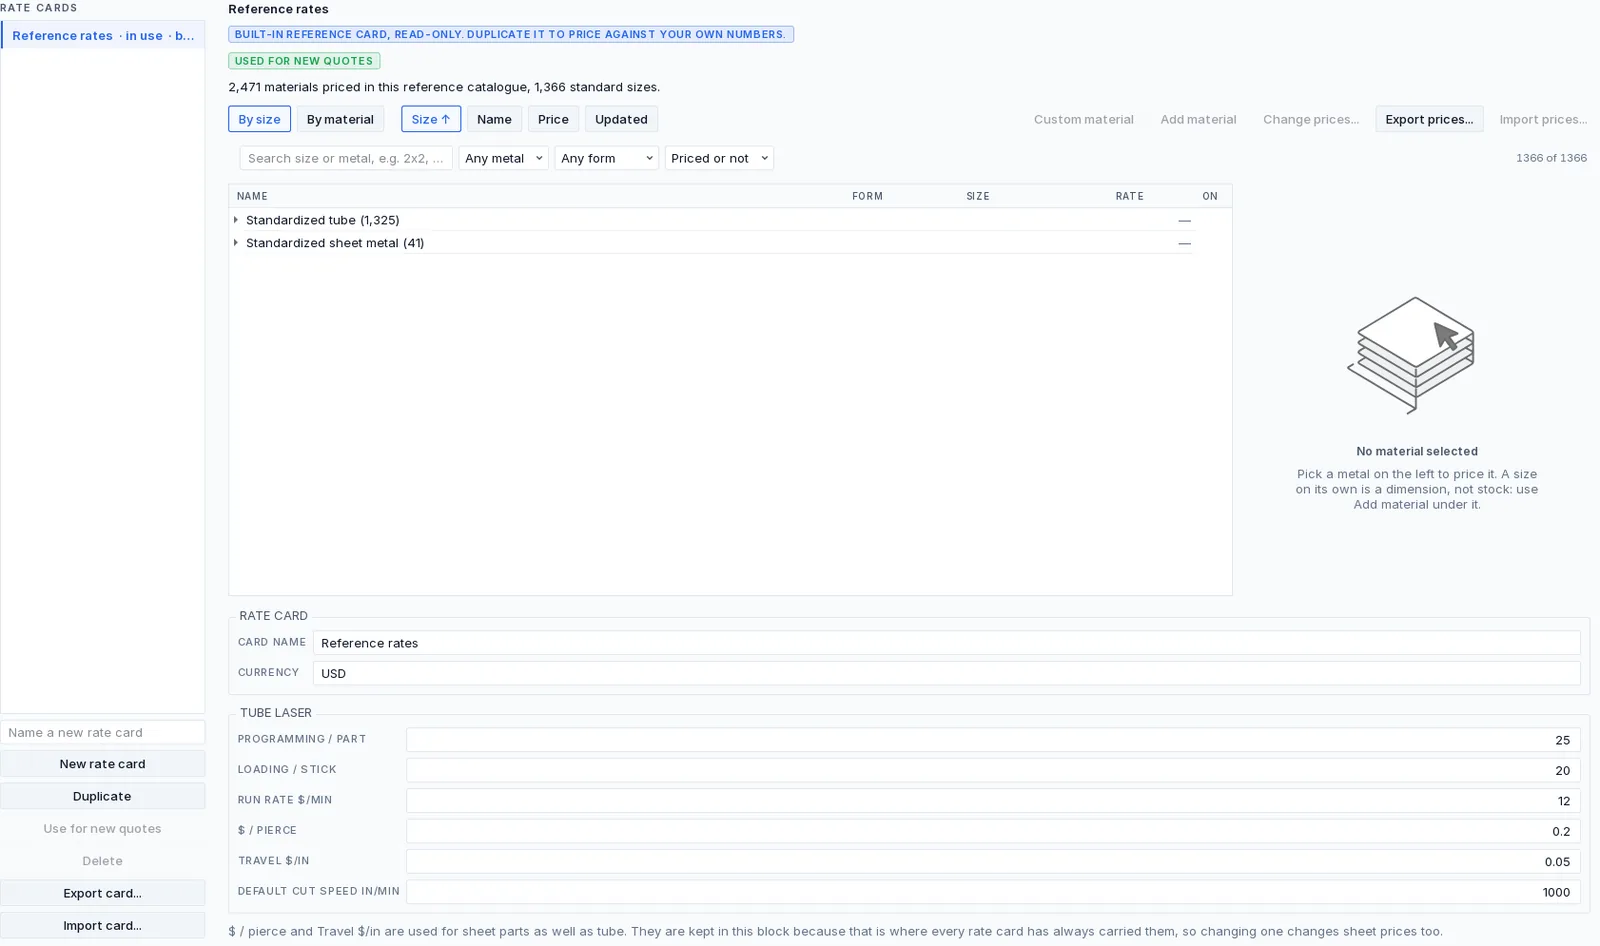Edit Travel $/in value

point(993,862)
